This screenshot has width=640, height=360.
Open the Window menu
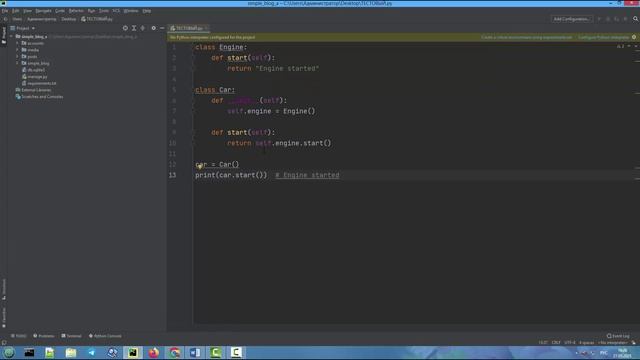pos(131,11)
